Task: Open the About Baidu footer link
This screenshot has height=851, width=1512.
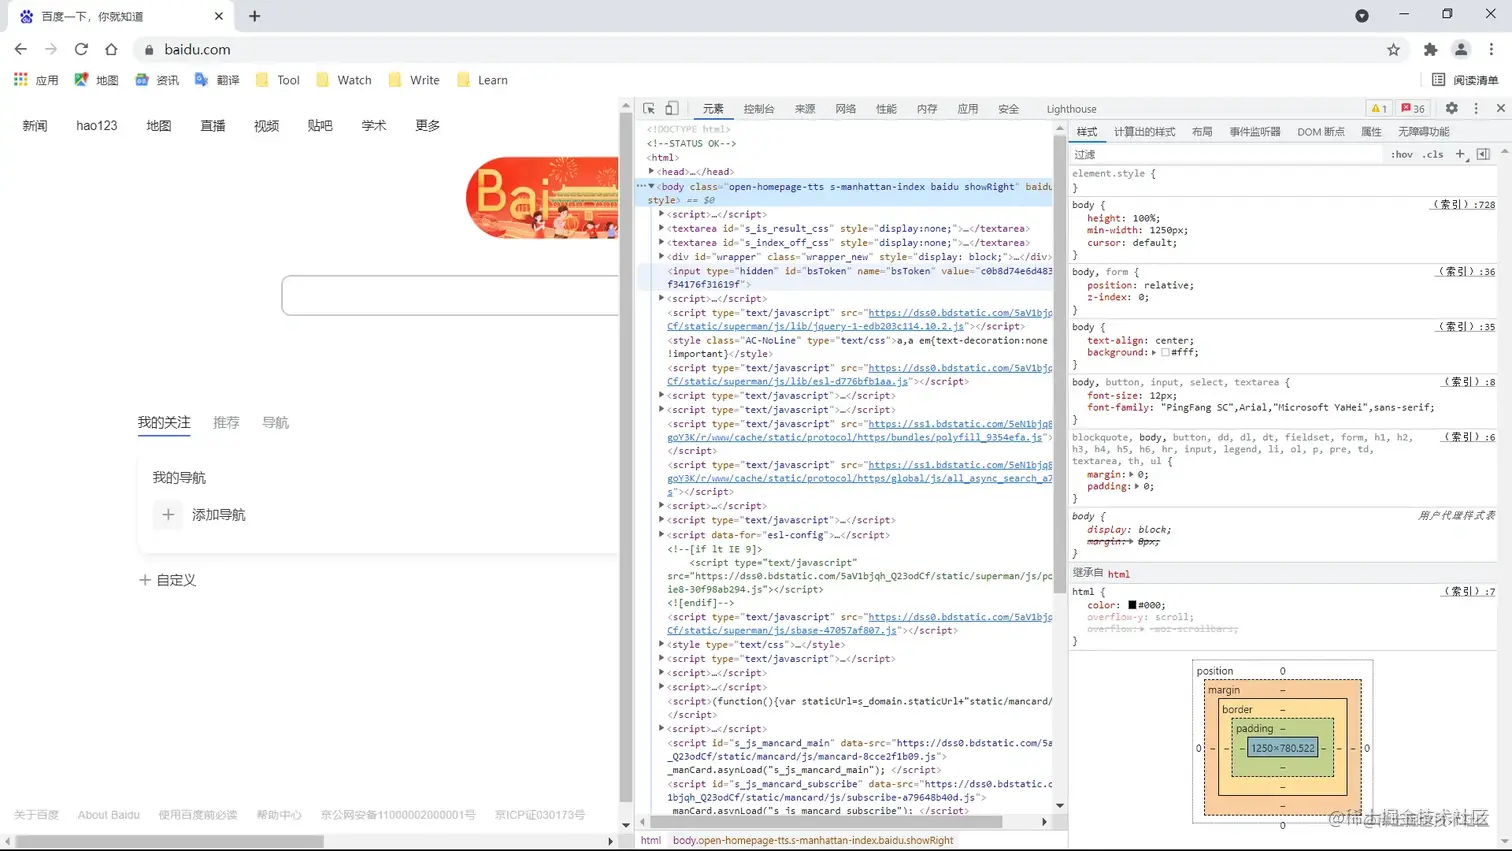Action: (x=109, y=815)
